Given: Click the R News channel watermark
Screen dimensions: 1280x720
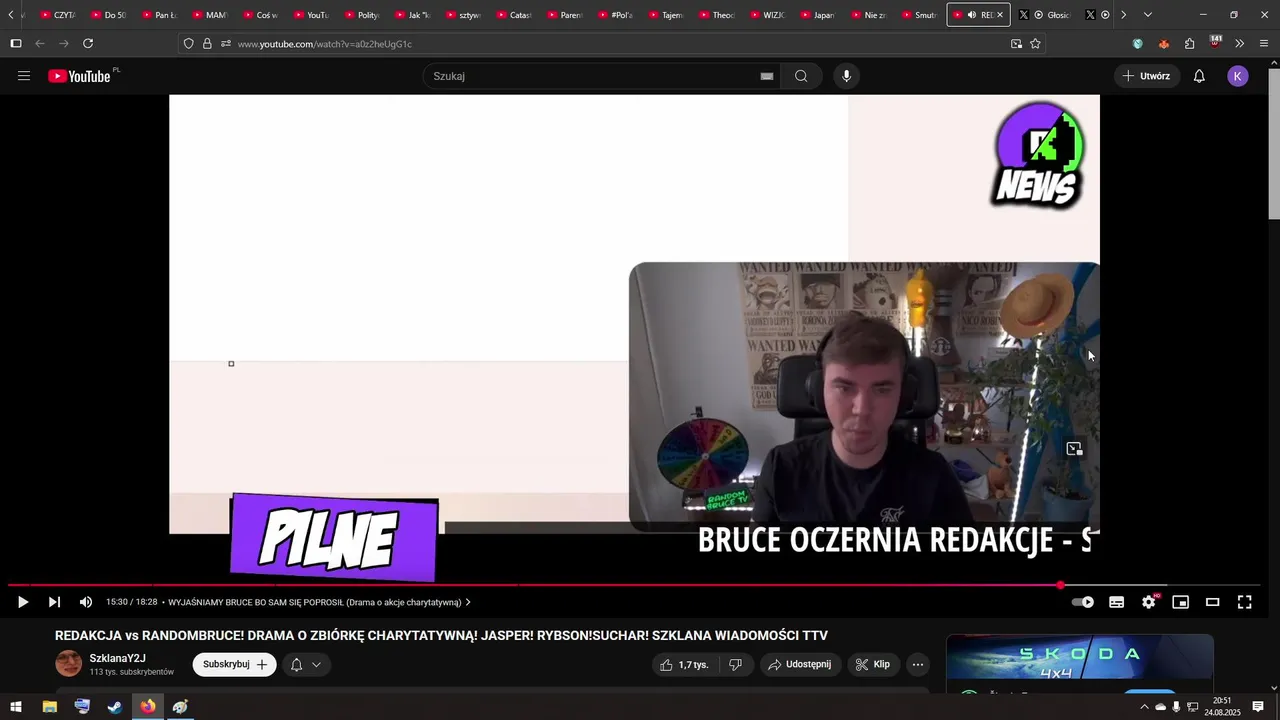Looking at the screenshot, I should point(1038,155).
